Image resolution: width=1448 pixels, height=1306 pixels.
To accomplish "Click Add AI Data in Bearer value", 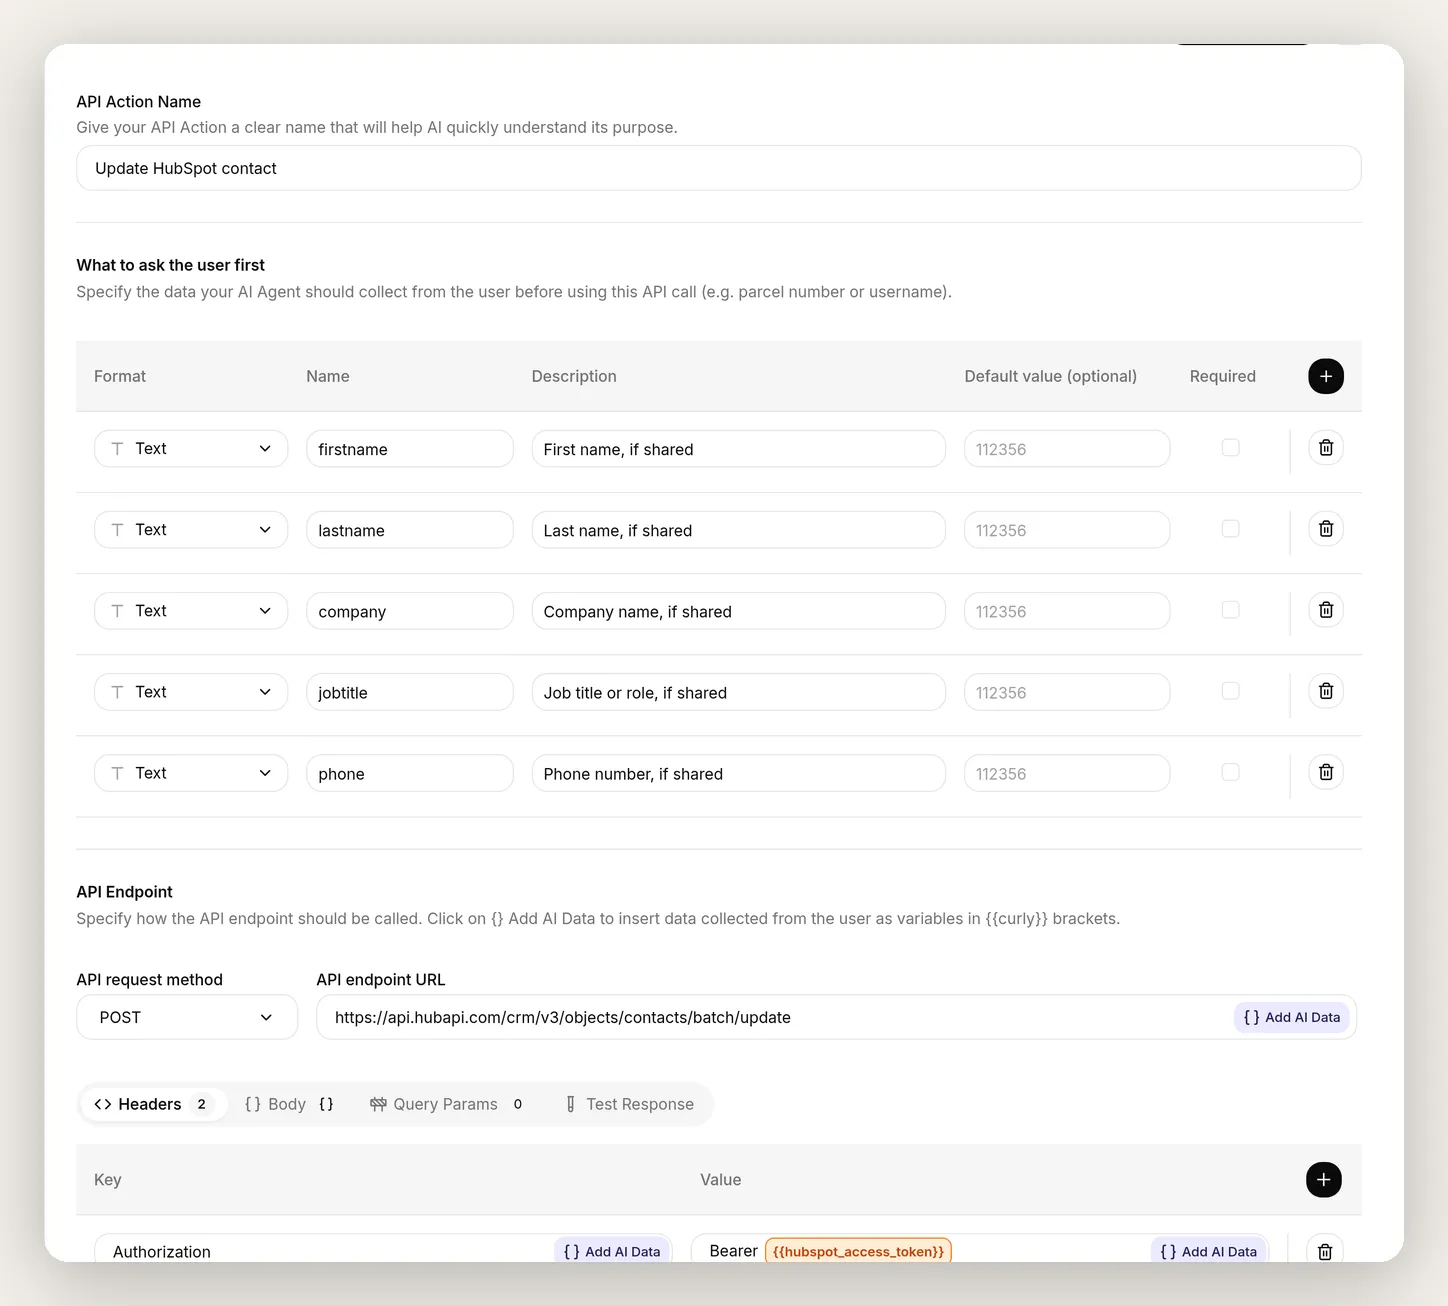I will (1209, 1251).
